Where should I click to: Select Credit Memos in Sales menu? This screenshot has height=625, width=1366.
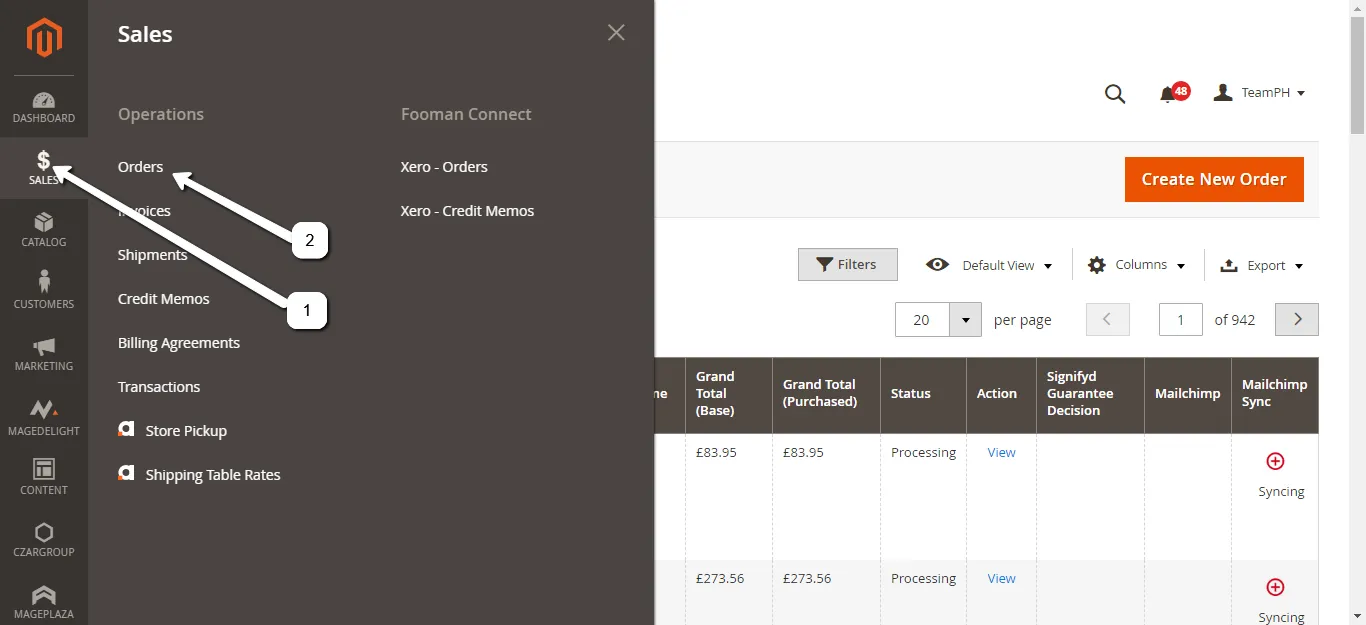(164, 299)
